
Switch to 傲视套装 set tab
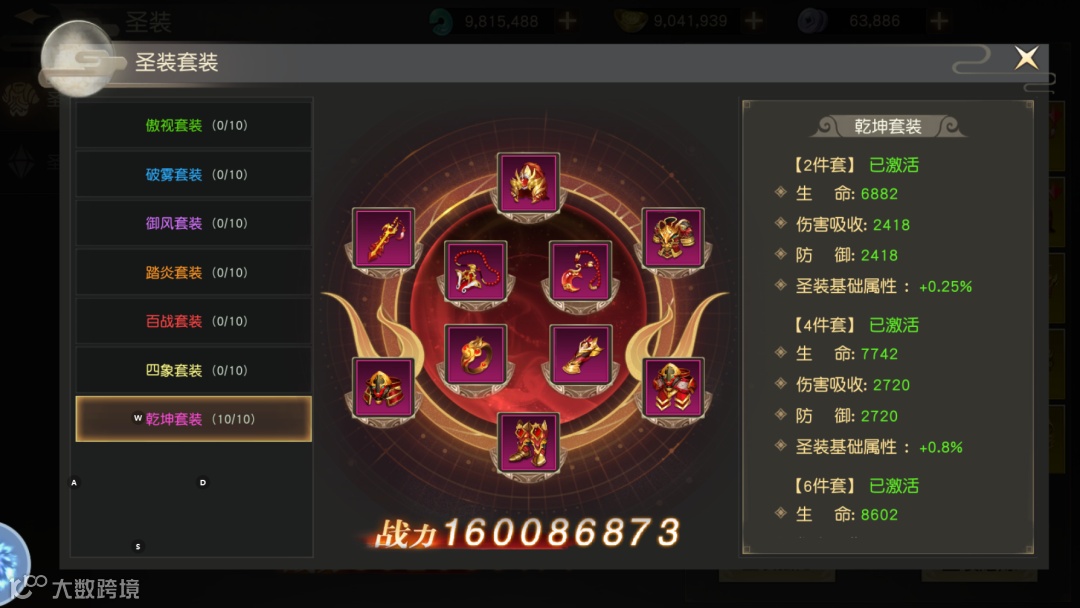pyautogui.click(x=194, y=125)
